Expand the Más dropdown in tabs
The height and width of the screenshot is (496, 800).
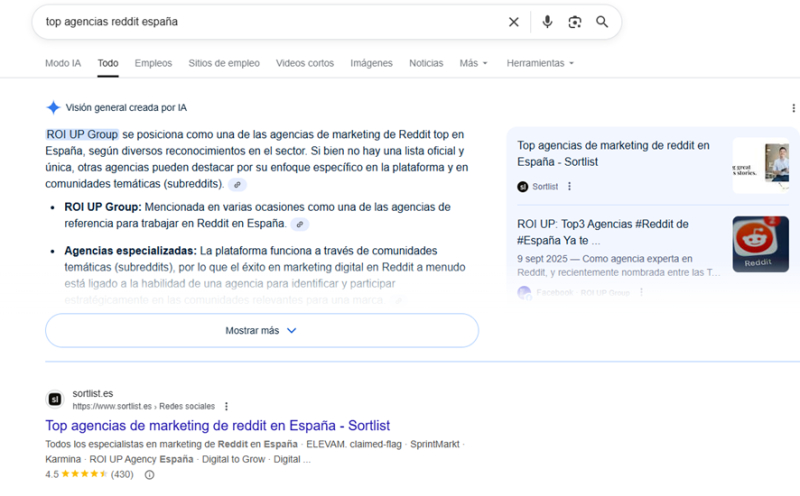[473, 63]
